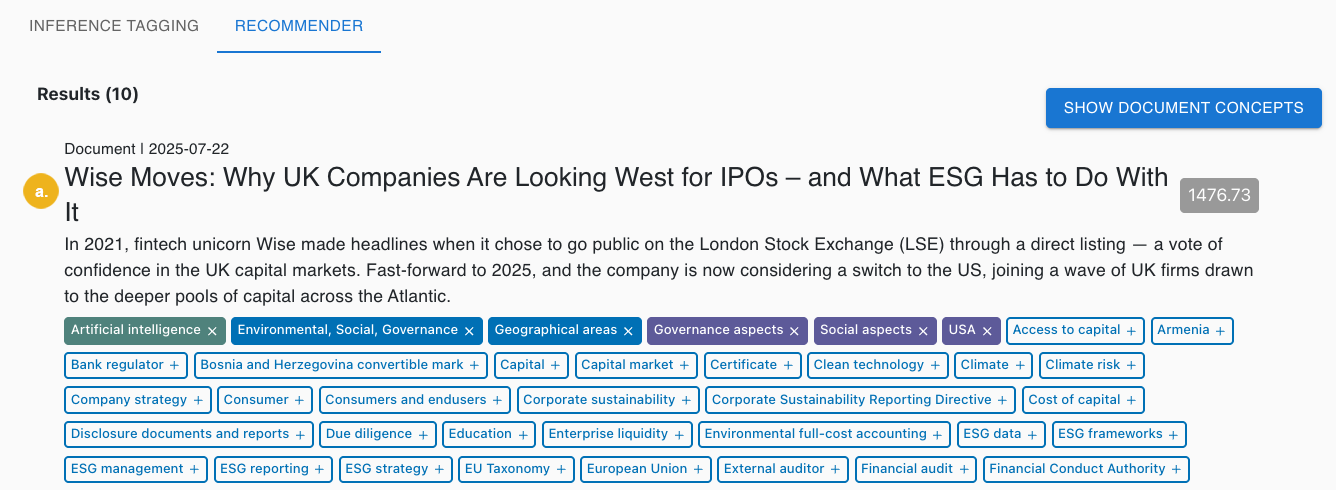Remove the USA tag
Image resolution: width=1336 pixels, height=490 pixels.
(986, 331)
